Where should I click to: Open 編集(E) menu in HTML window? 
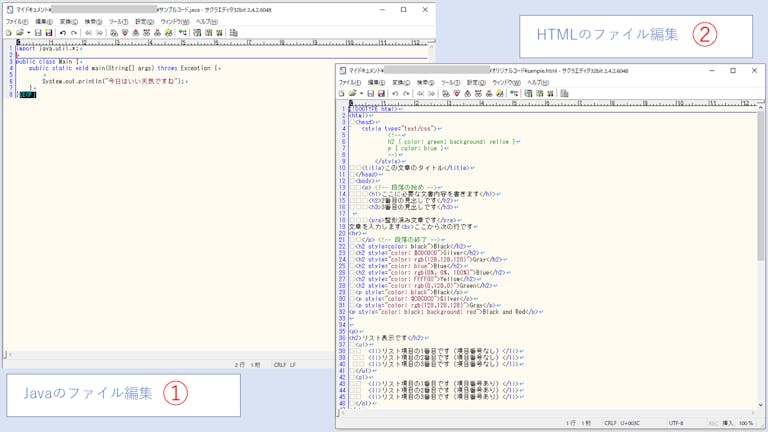(376, 82)
